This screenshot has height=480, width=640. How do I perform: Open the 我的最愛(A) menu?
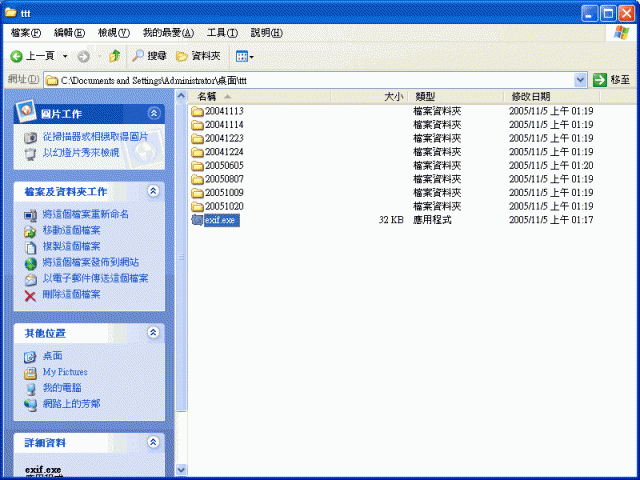(x=168, y=33)
